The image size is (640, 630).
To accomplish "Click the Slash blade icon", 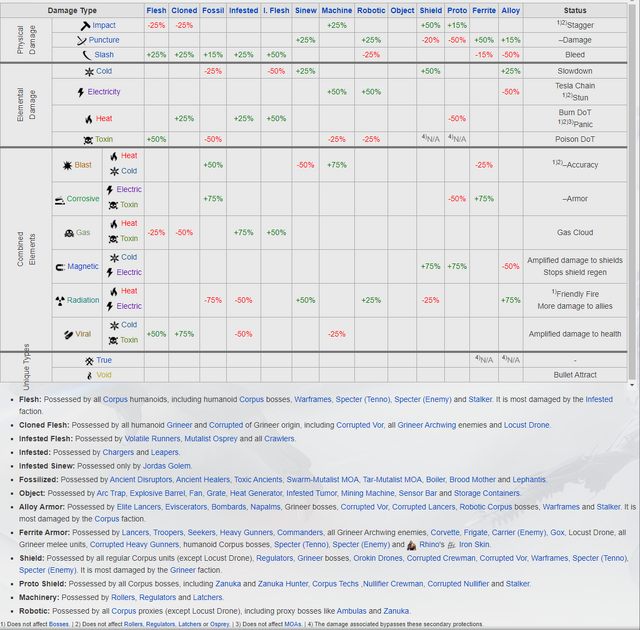I will point(87,55).
